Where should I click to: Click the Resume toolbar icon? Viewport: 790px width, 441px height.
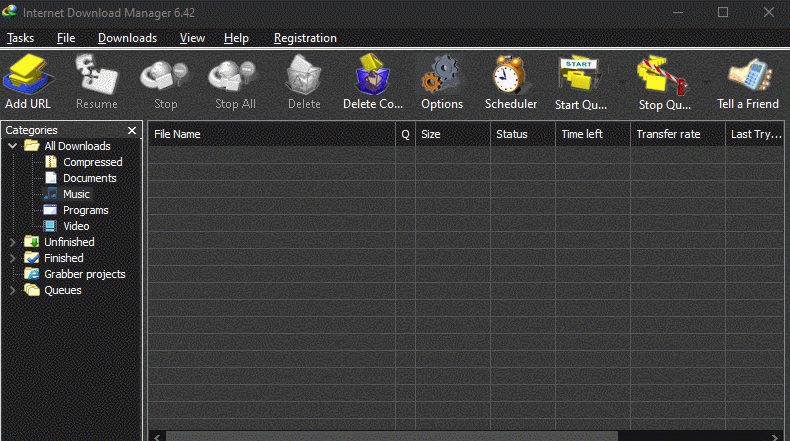(96, 74)
